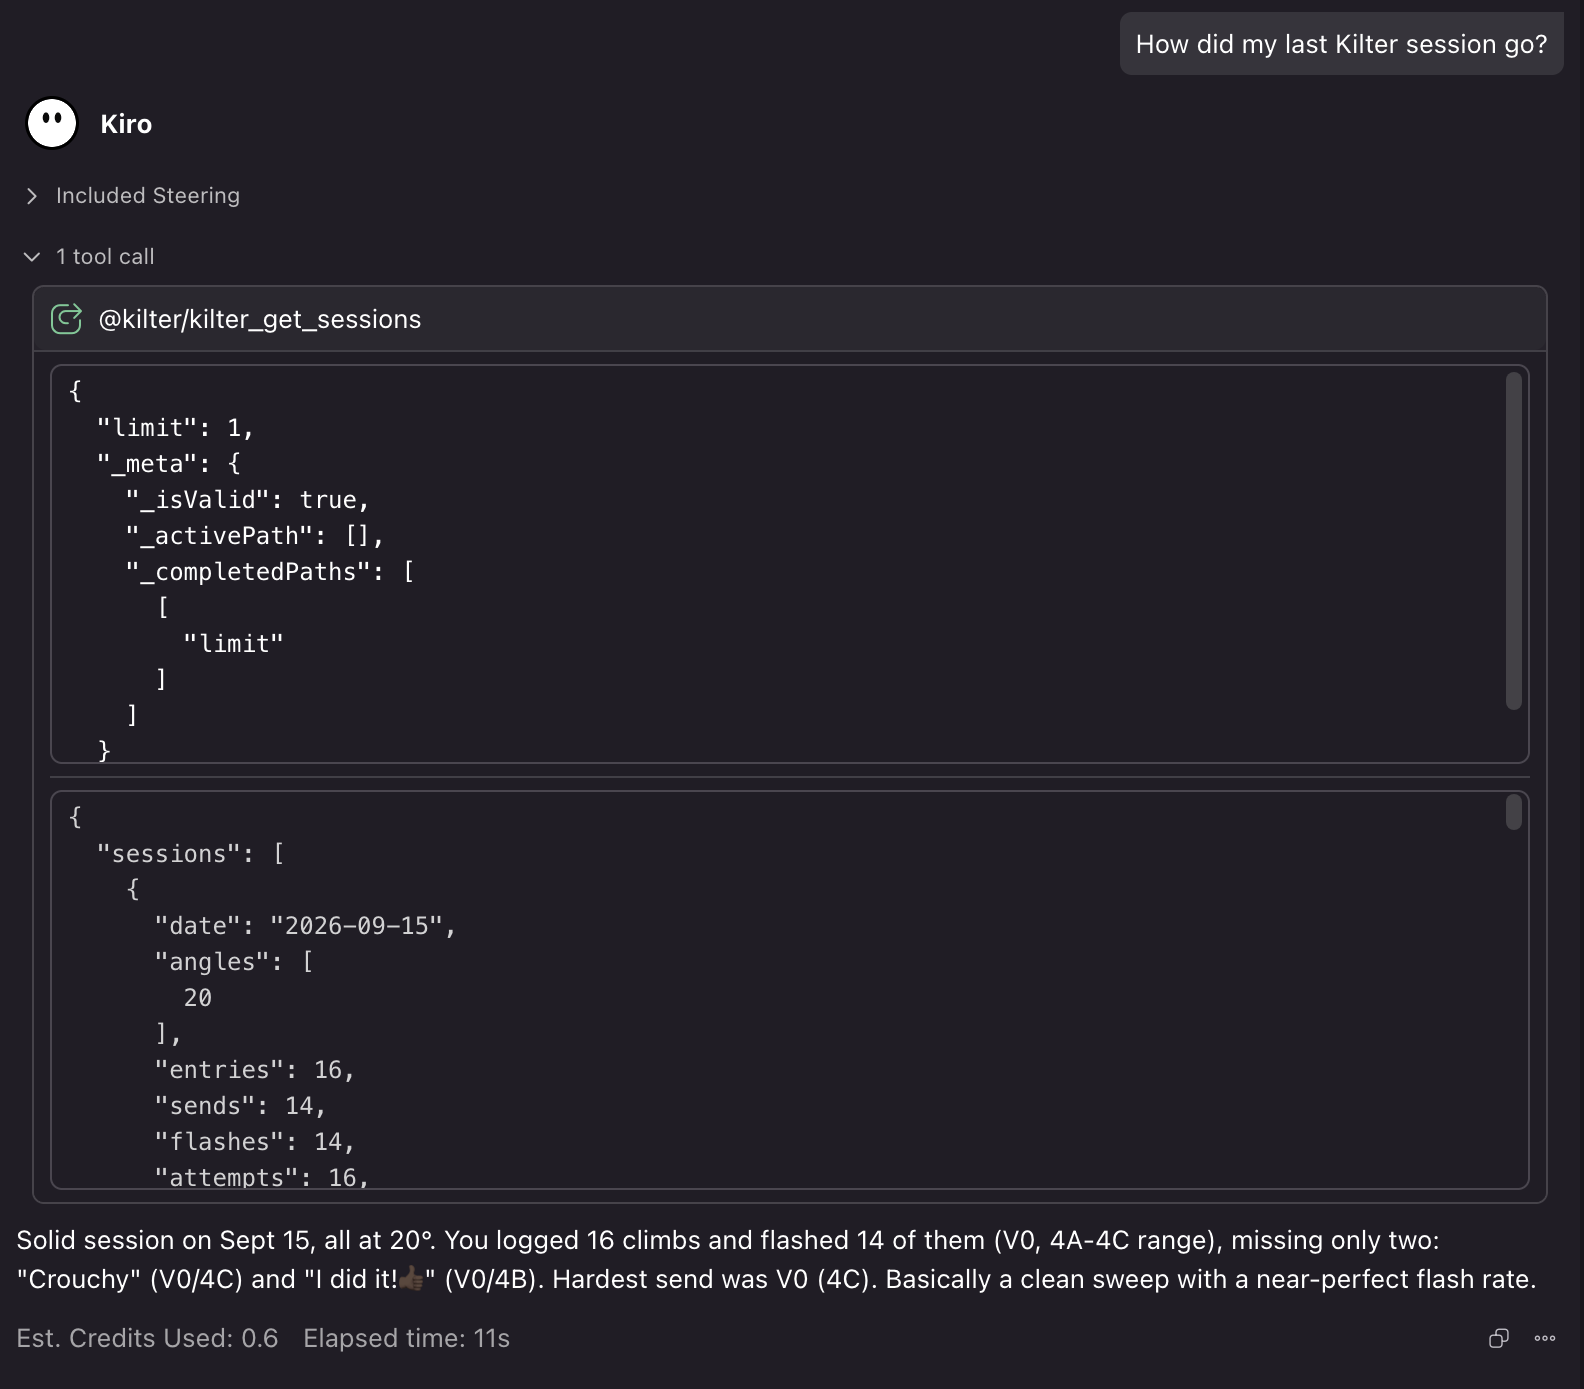1584x1389 pixels.
Task: Click the Est. Credits Used: 0.6 text
Action: tap(147, 1338)
